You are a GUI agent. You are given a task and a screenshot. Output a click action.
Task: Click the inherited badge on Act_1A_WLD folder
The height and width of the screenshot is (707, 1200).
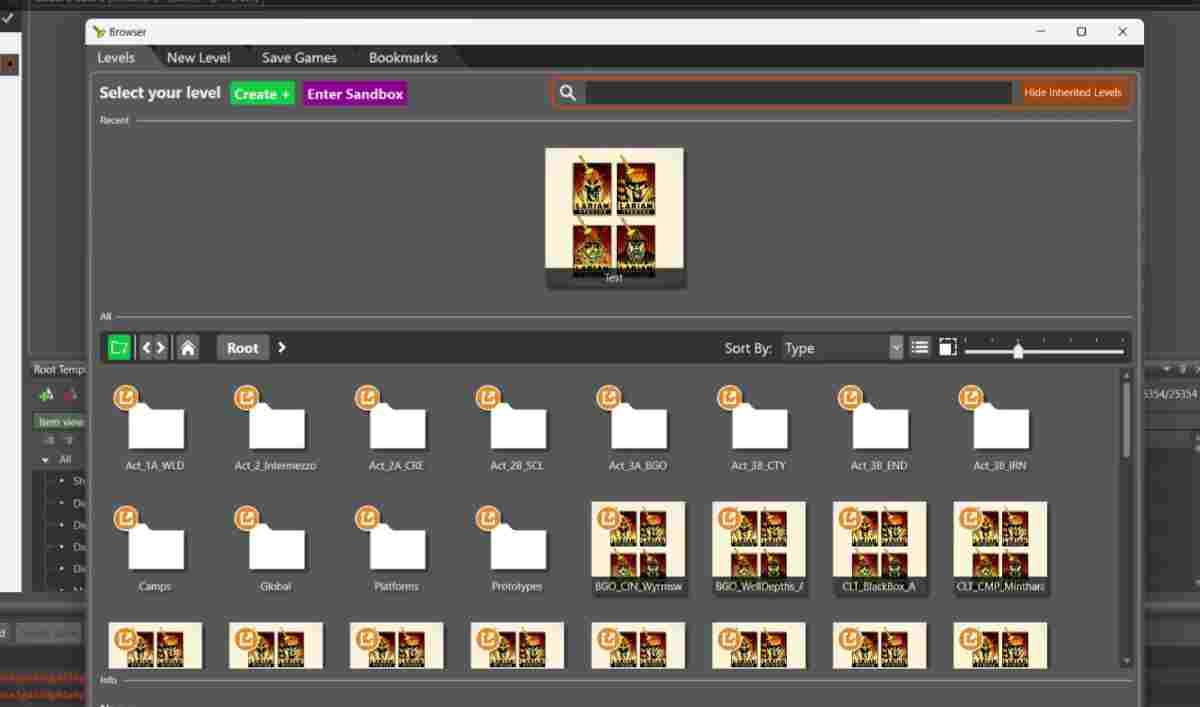(x=126, y=398)
